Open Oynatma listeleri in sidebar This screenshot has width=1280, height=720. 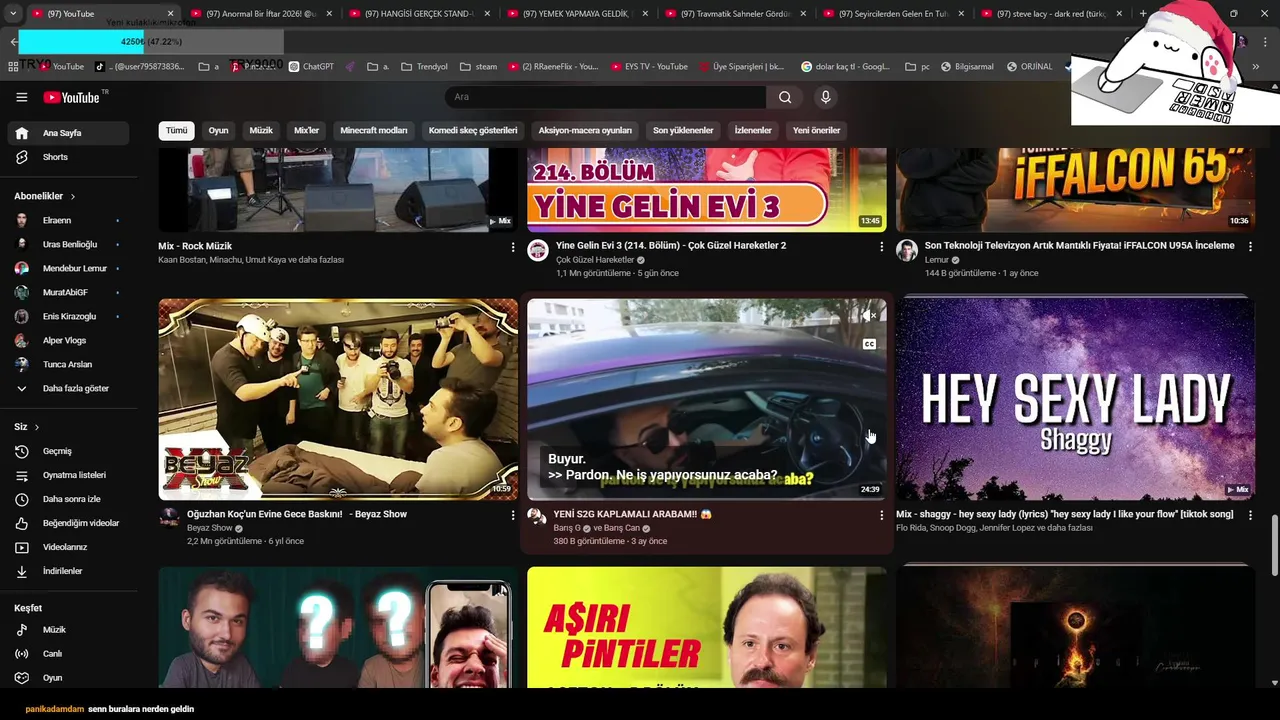click(68, 475)
